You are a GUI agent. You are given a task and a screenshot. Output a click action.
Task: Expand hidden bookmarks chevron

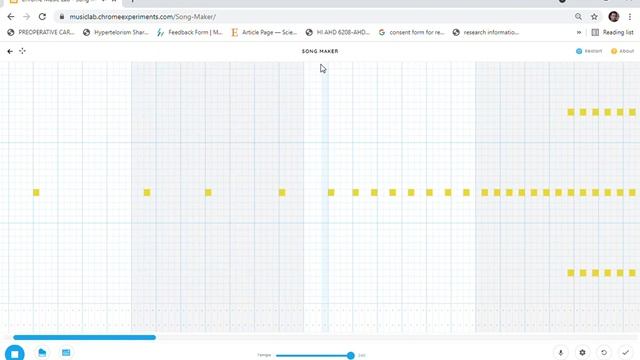(579, 32)
